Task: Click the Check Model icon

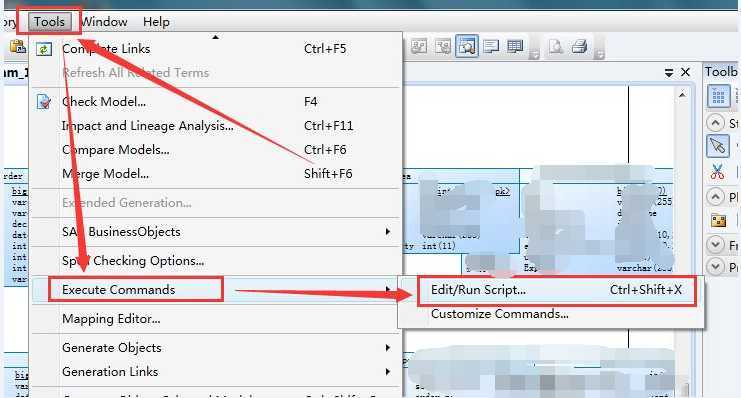Action: pos(44,102)
